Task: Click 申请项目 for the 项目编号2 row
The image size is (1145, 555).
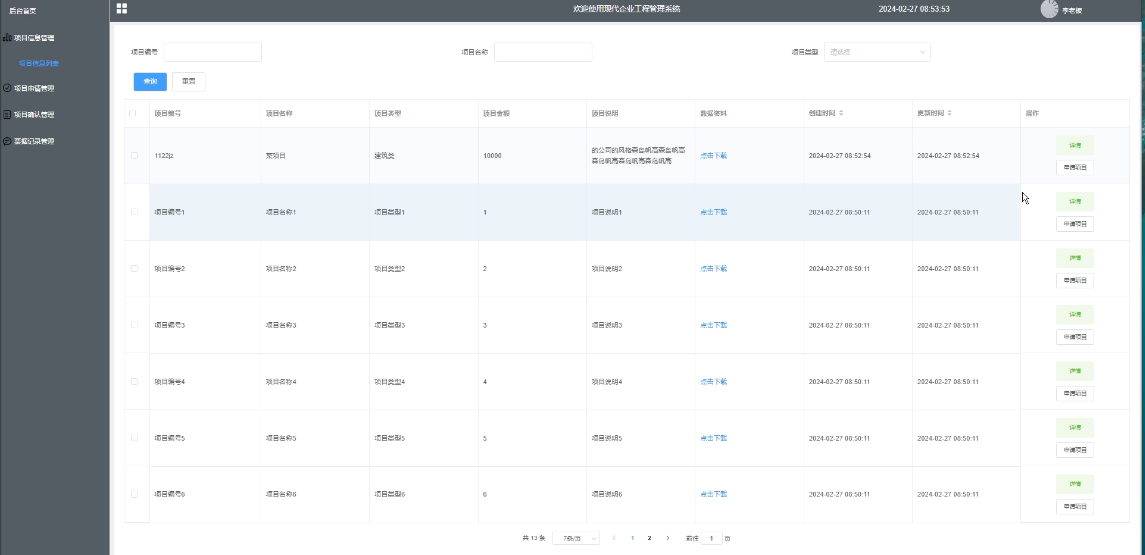Action: 1075,280
